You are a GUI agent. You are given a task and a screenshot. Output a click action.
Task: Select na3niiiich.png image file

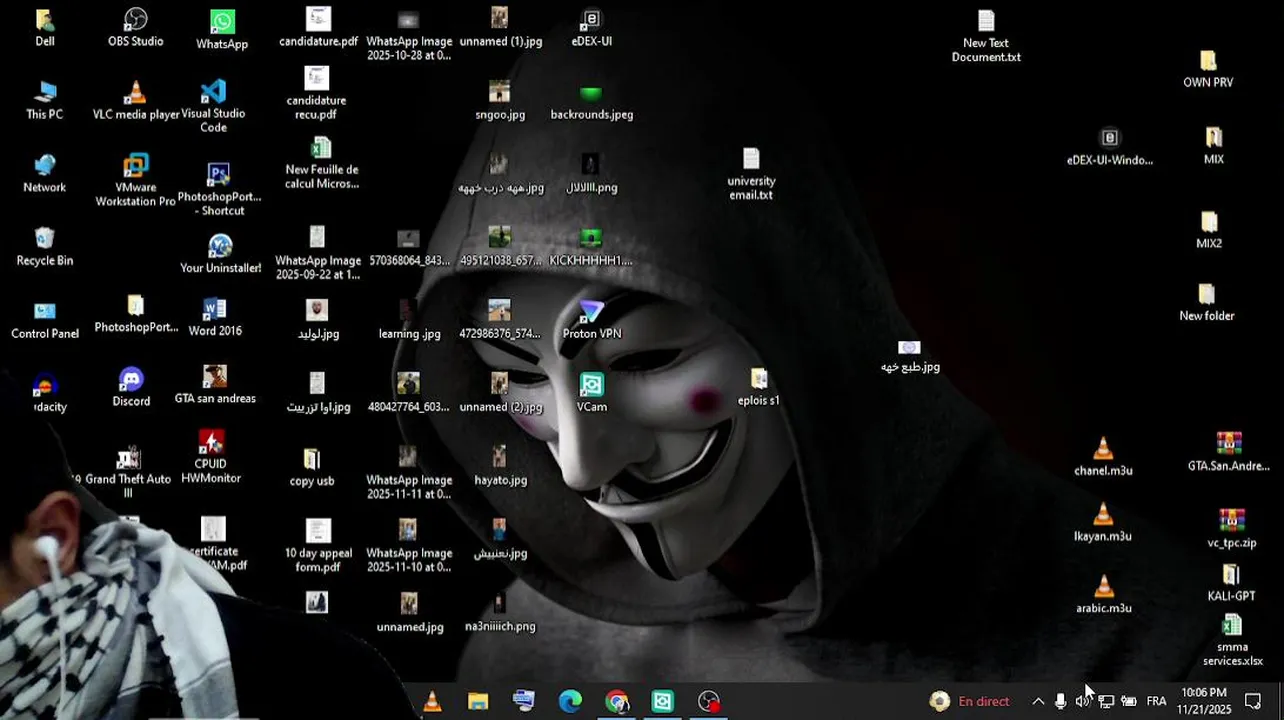[x=500, y=612]
